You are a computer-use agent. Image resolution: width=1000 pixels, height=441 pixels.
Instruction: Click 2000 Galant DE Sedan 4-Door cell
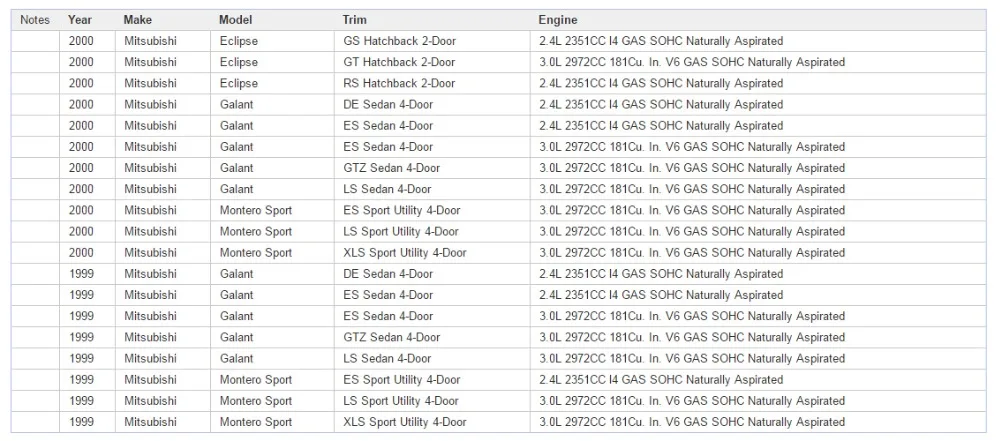tap(432, 104)
